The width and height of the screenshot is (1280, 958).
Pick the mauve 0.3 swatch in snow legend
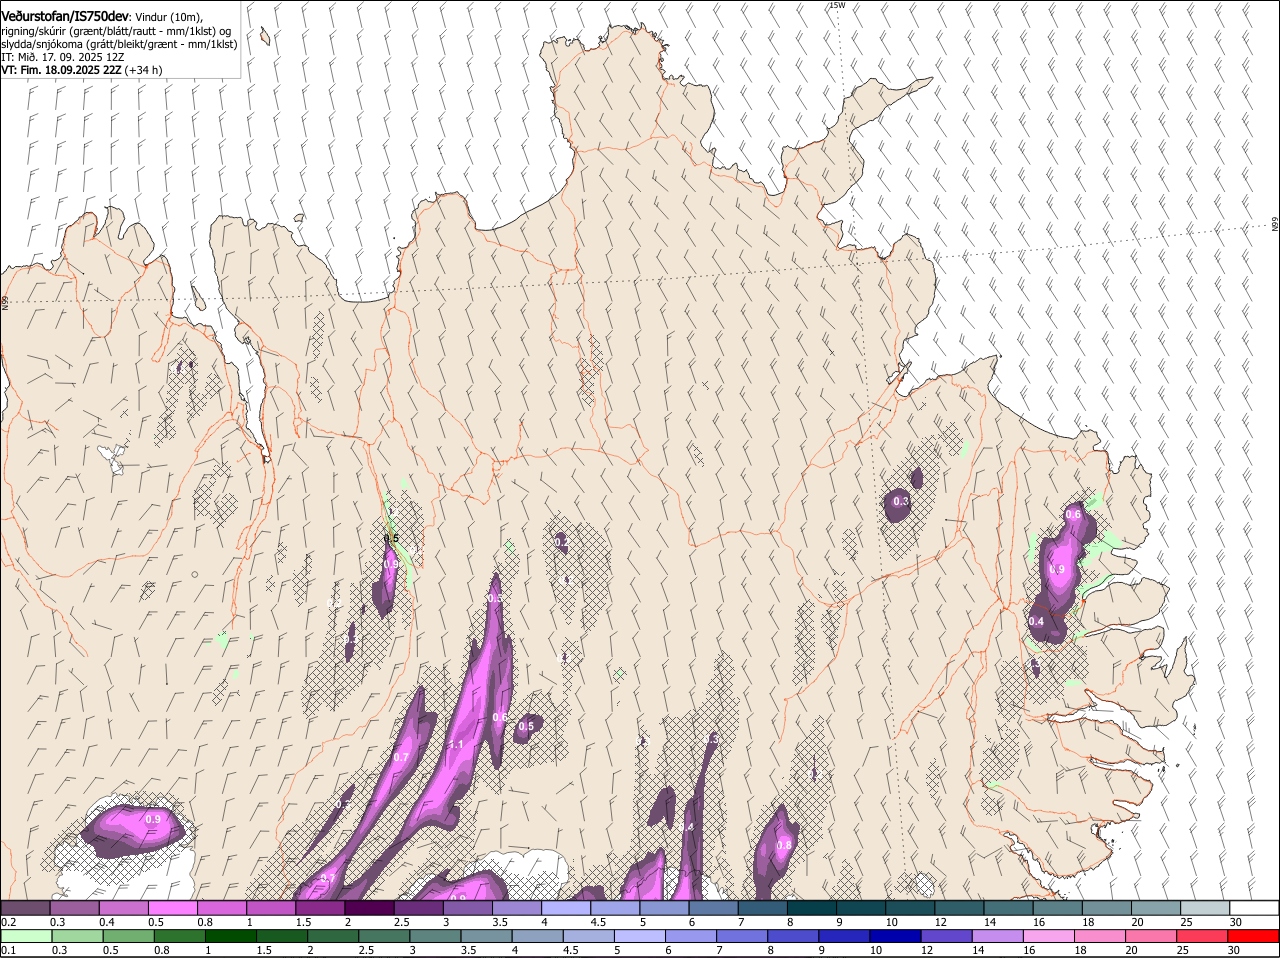click(74, 907)
